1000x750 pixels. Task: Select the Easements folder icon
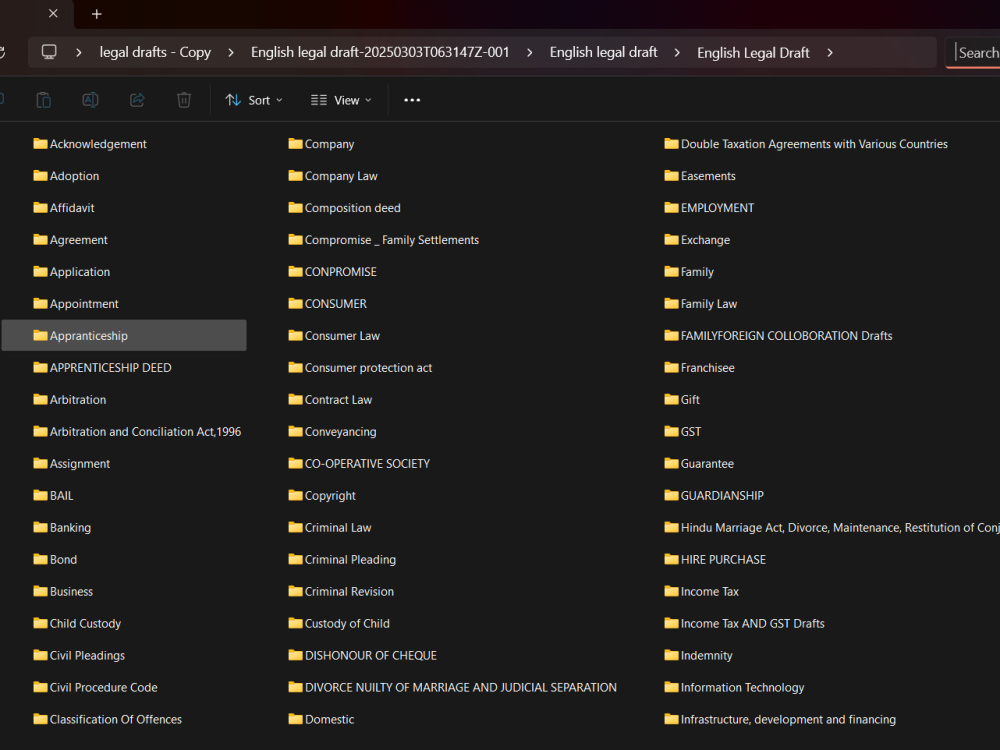pyautogui.click(x=672, y=175)
